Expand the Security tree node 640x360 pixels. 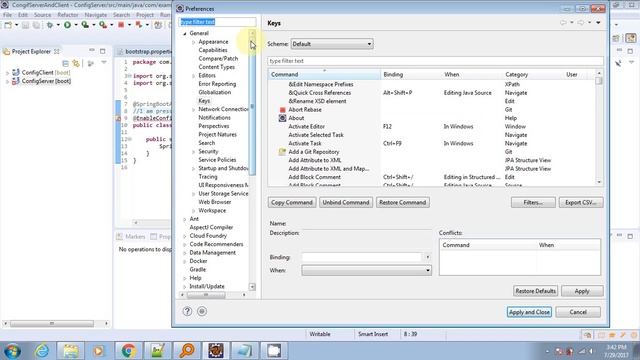point(193,152)
